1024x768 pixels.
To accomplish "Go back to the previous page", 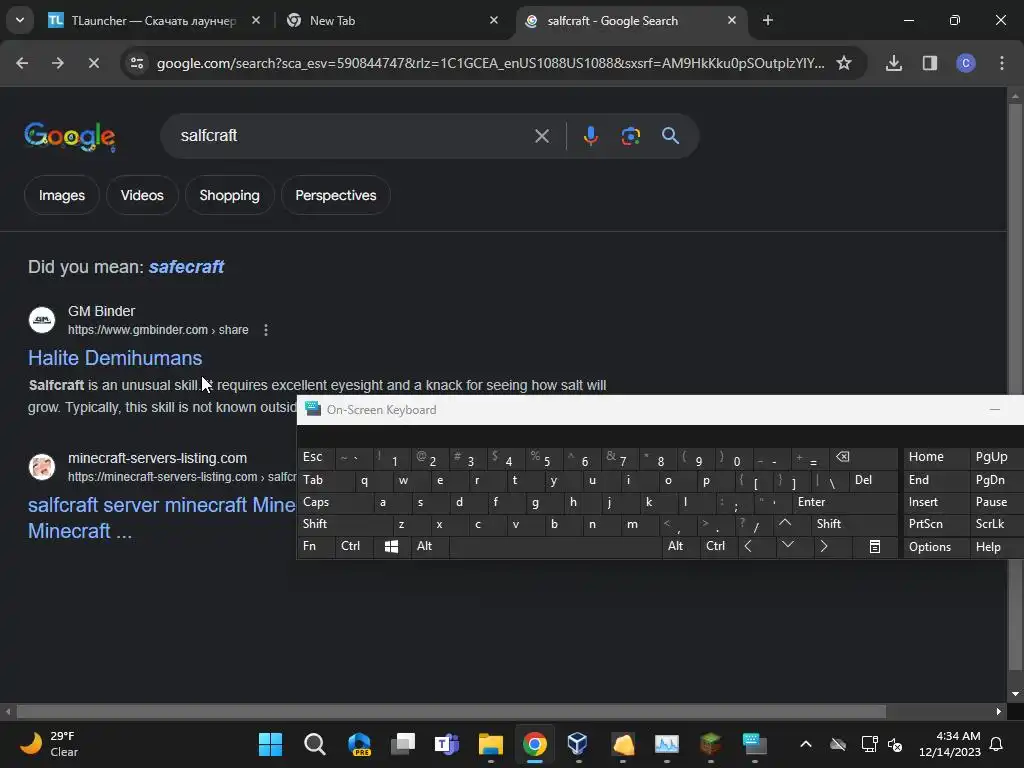I will pos(22,63).
